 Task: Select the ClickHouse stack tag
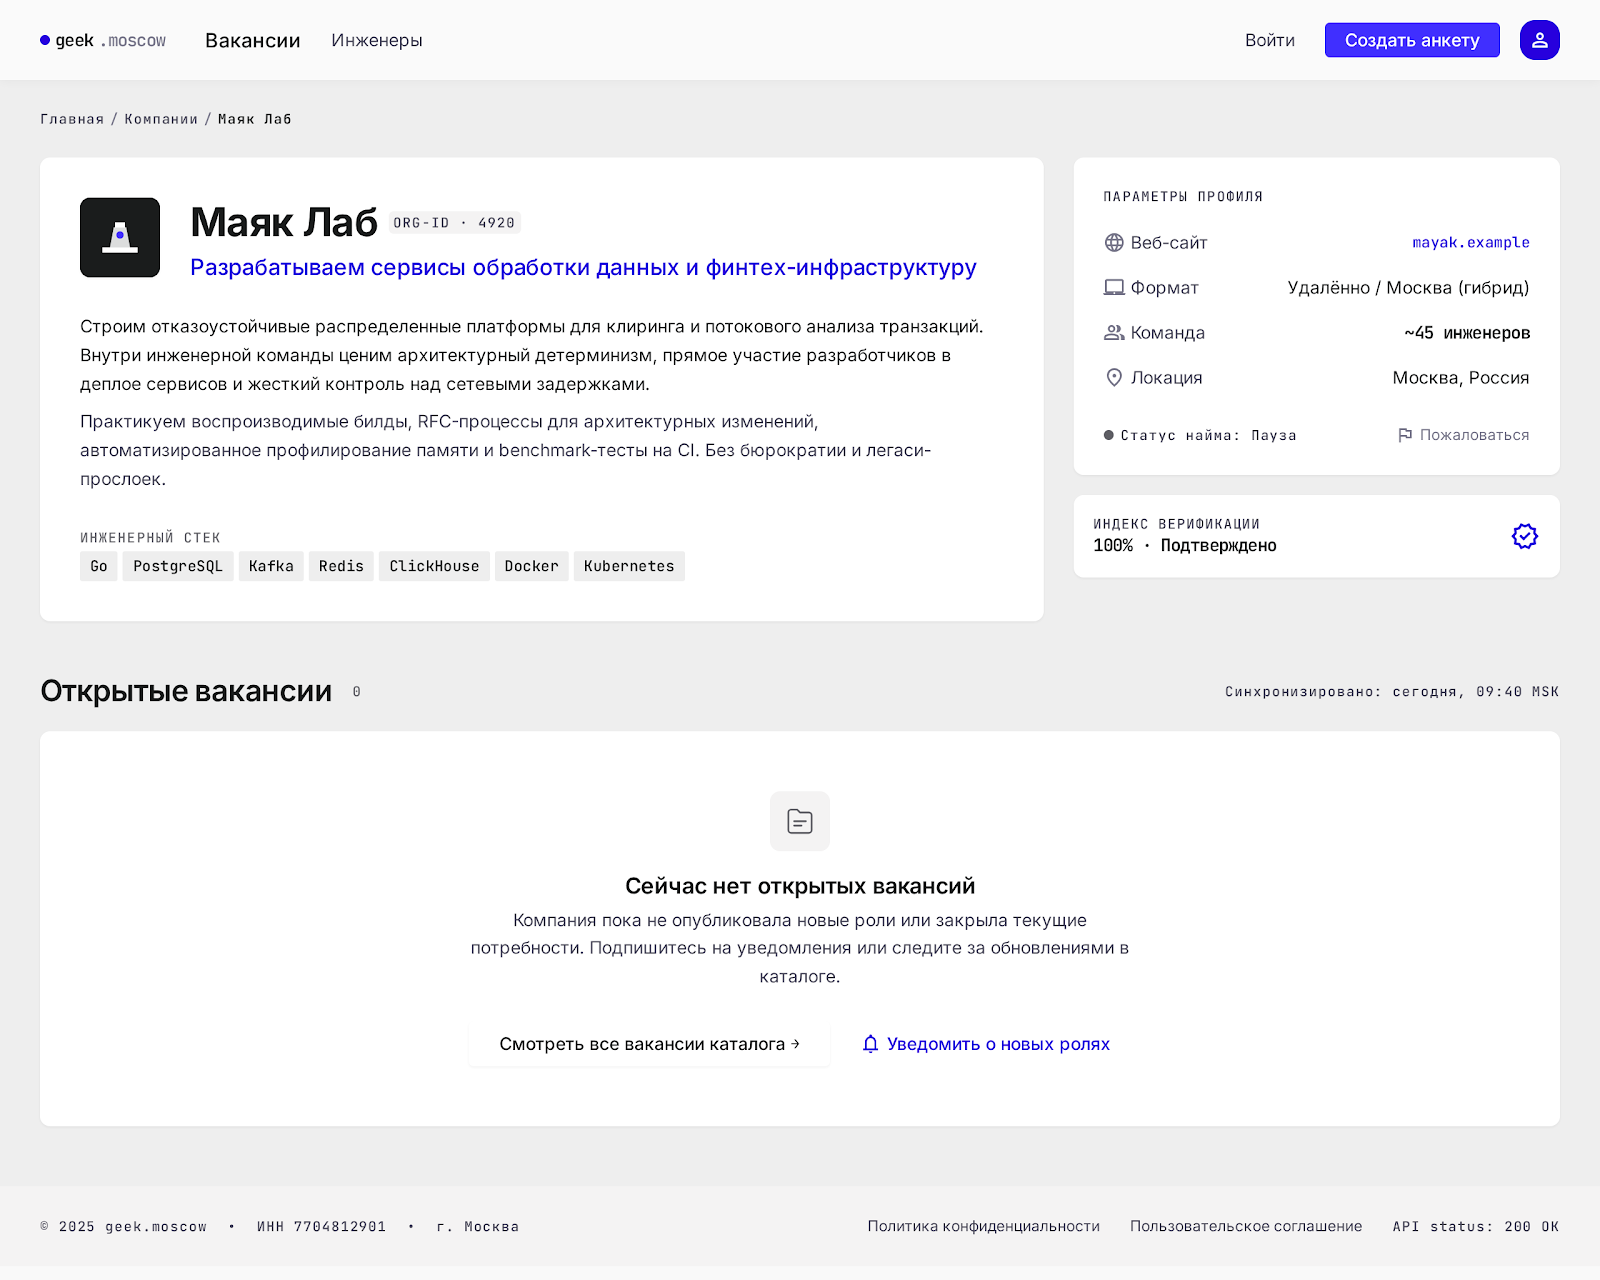click(434, 566)
